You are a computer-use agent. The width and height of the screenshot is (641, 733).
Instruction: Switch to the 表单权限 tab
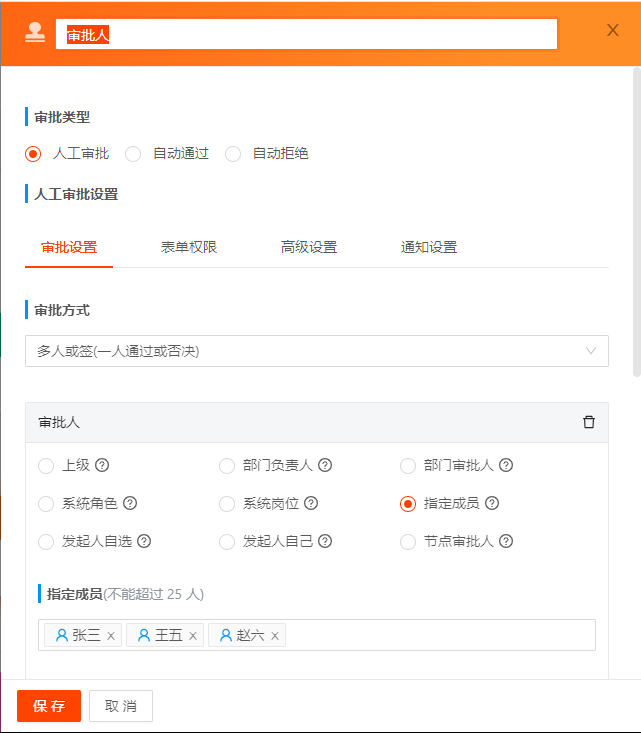coord(189,247)
